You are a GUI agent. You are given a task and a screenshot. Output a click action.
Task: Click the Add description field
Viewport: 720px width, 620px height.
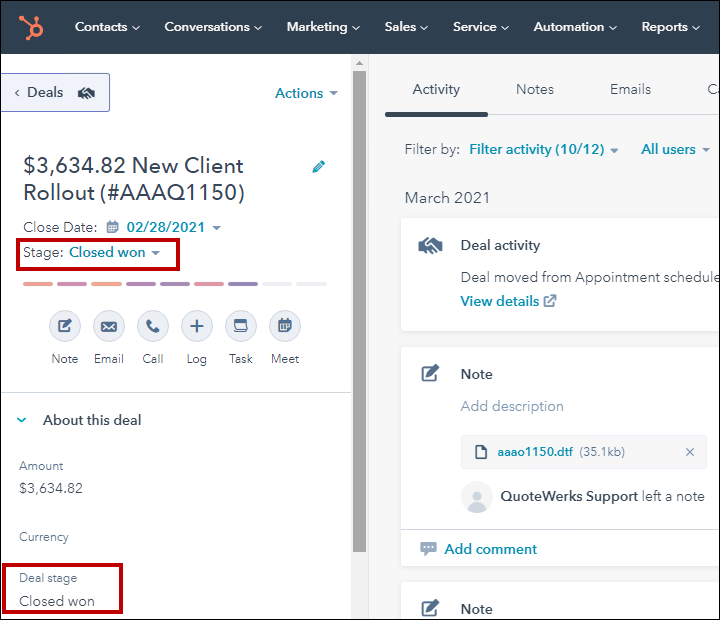[512, 406]
